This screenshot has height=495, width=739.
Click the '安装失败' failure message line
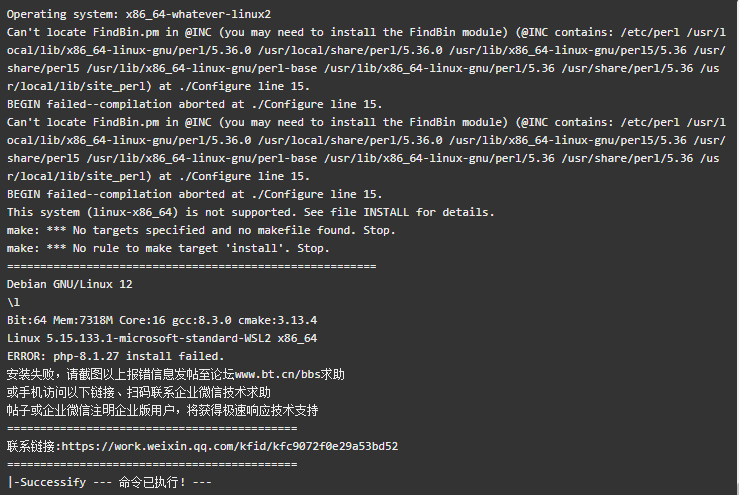175,374
